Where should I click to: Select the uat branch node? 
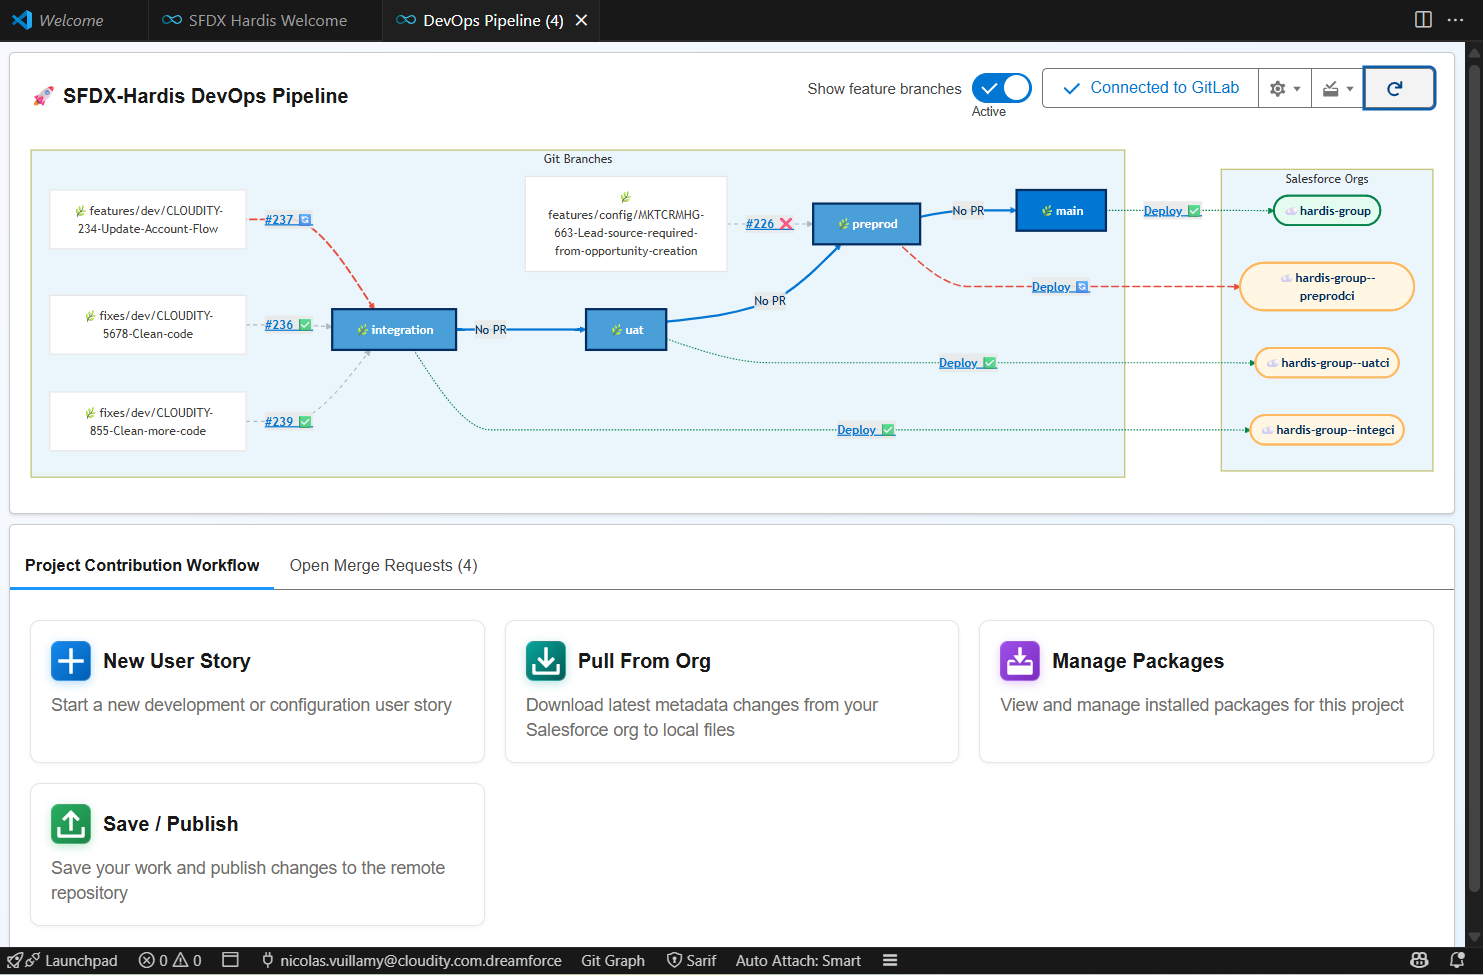pyautogui.click(x=626, y=329)
